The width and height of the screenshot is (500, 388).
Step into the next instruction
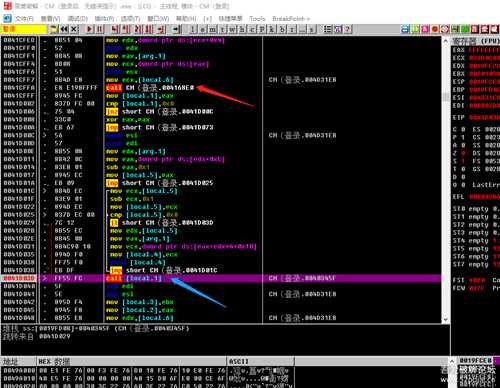pyautogui.click(x=115, y=29)
